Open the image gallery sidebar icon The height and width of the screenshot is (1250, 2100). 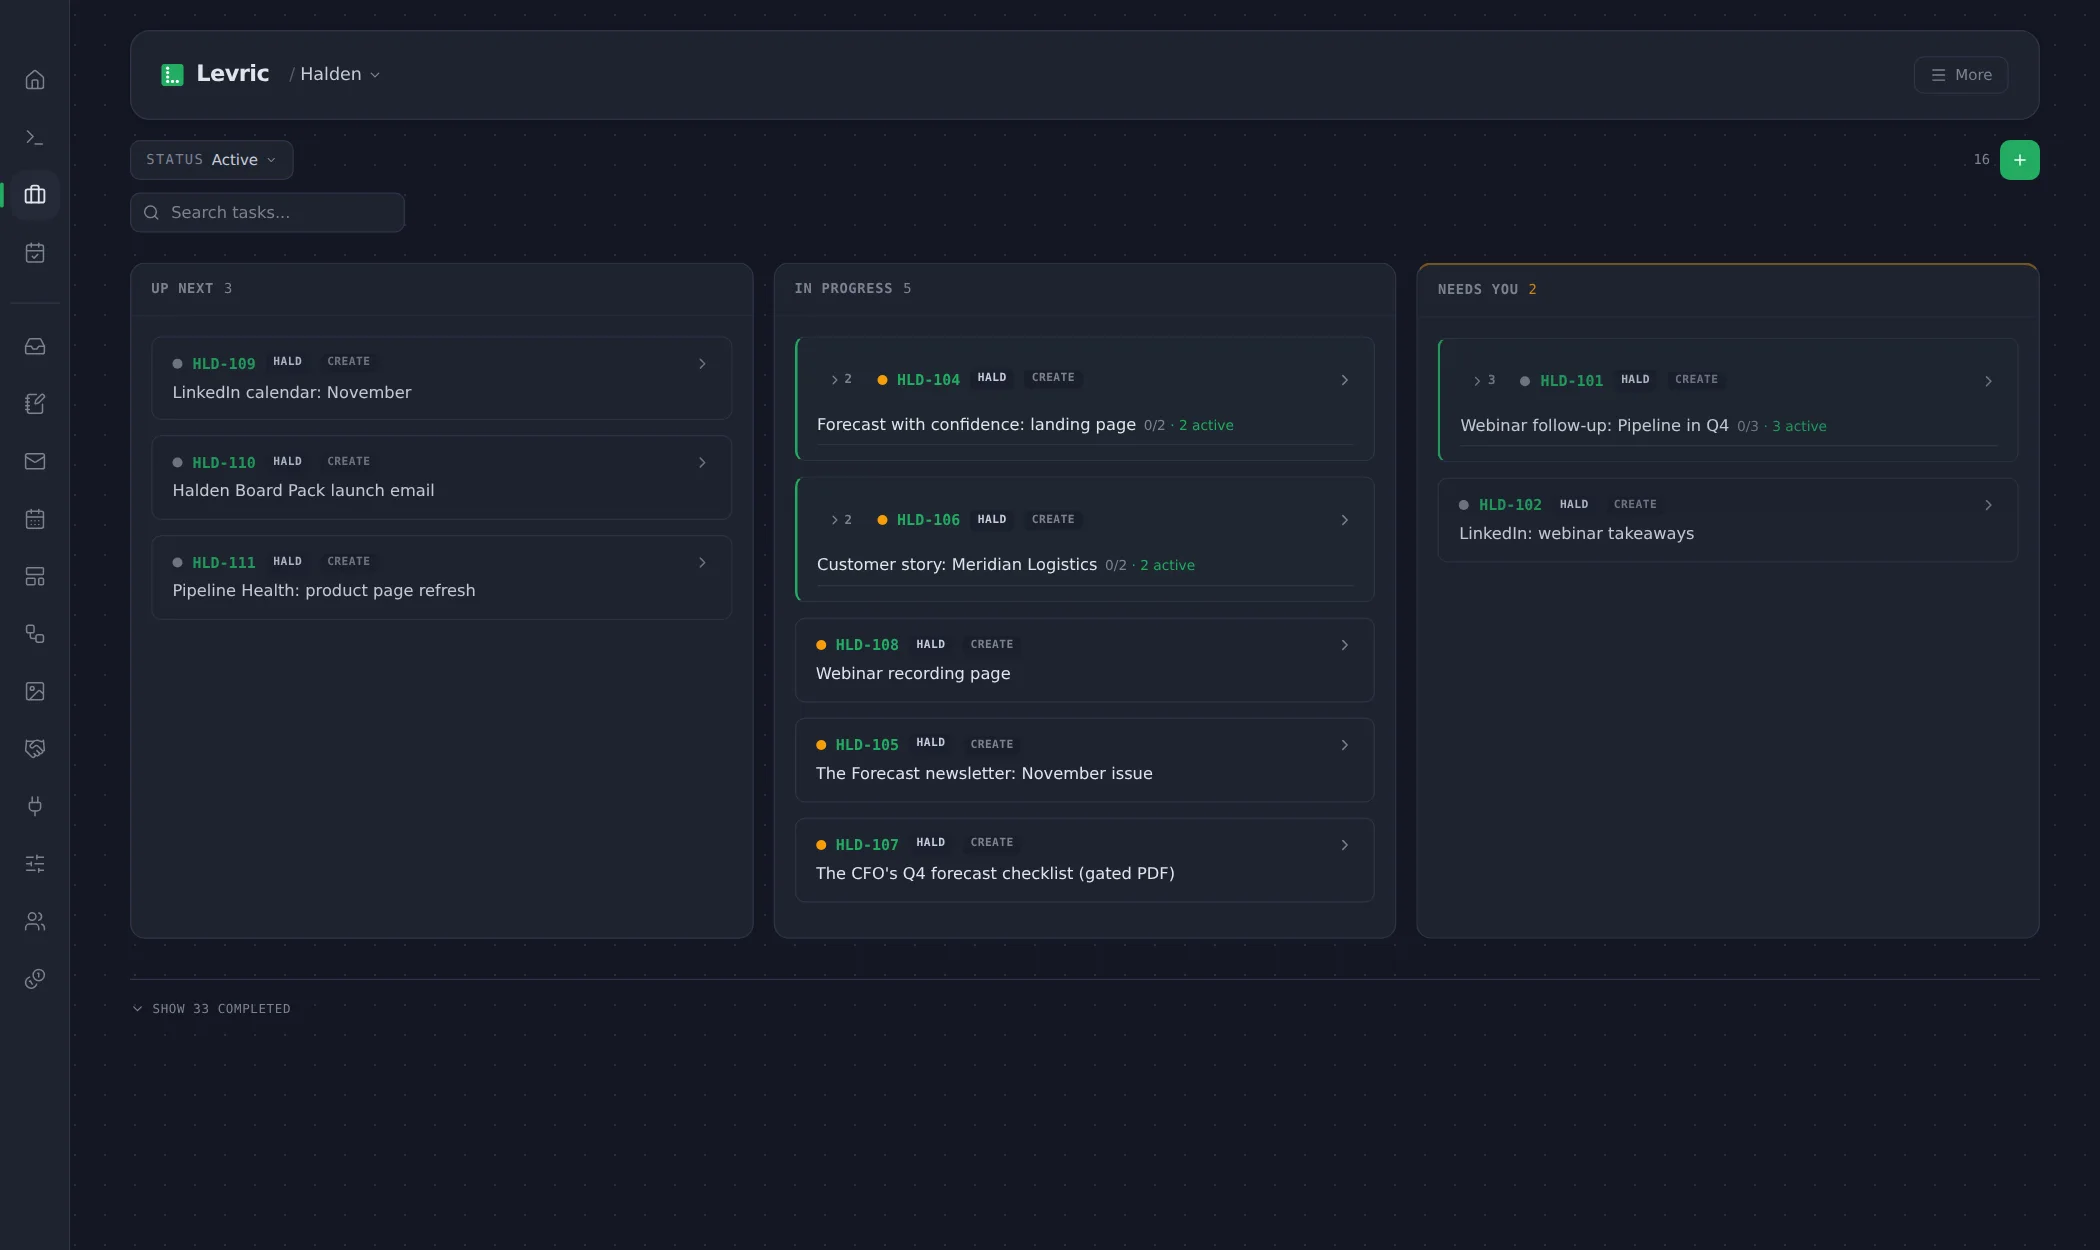pos(35,691)
